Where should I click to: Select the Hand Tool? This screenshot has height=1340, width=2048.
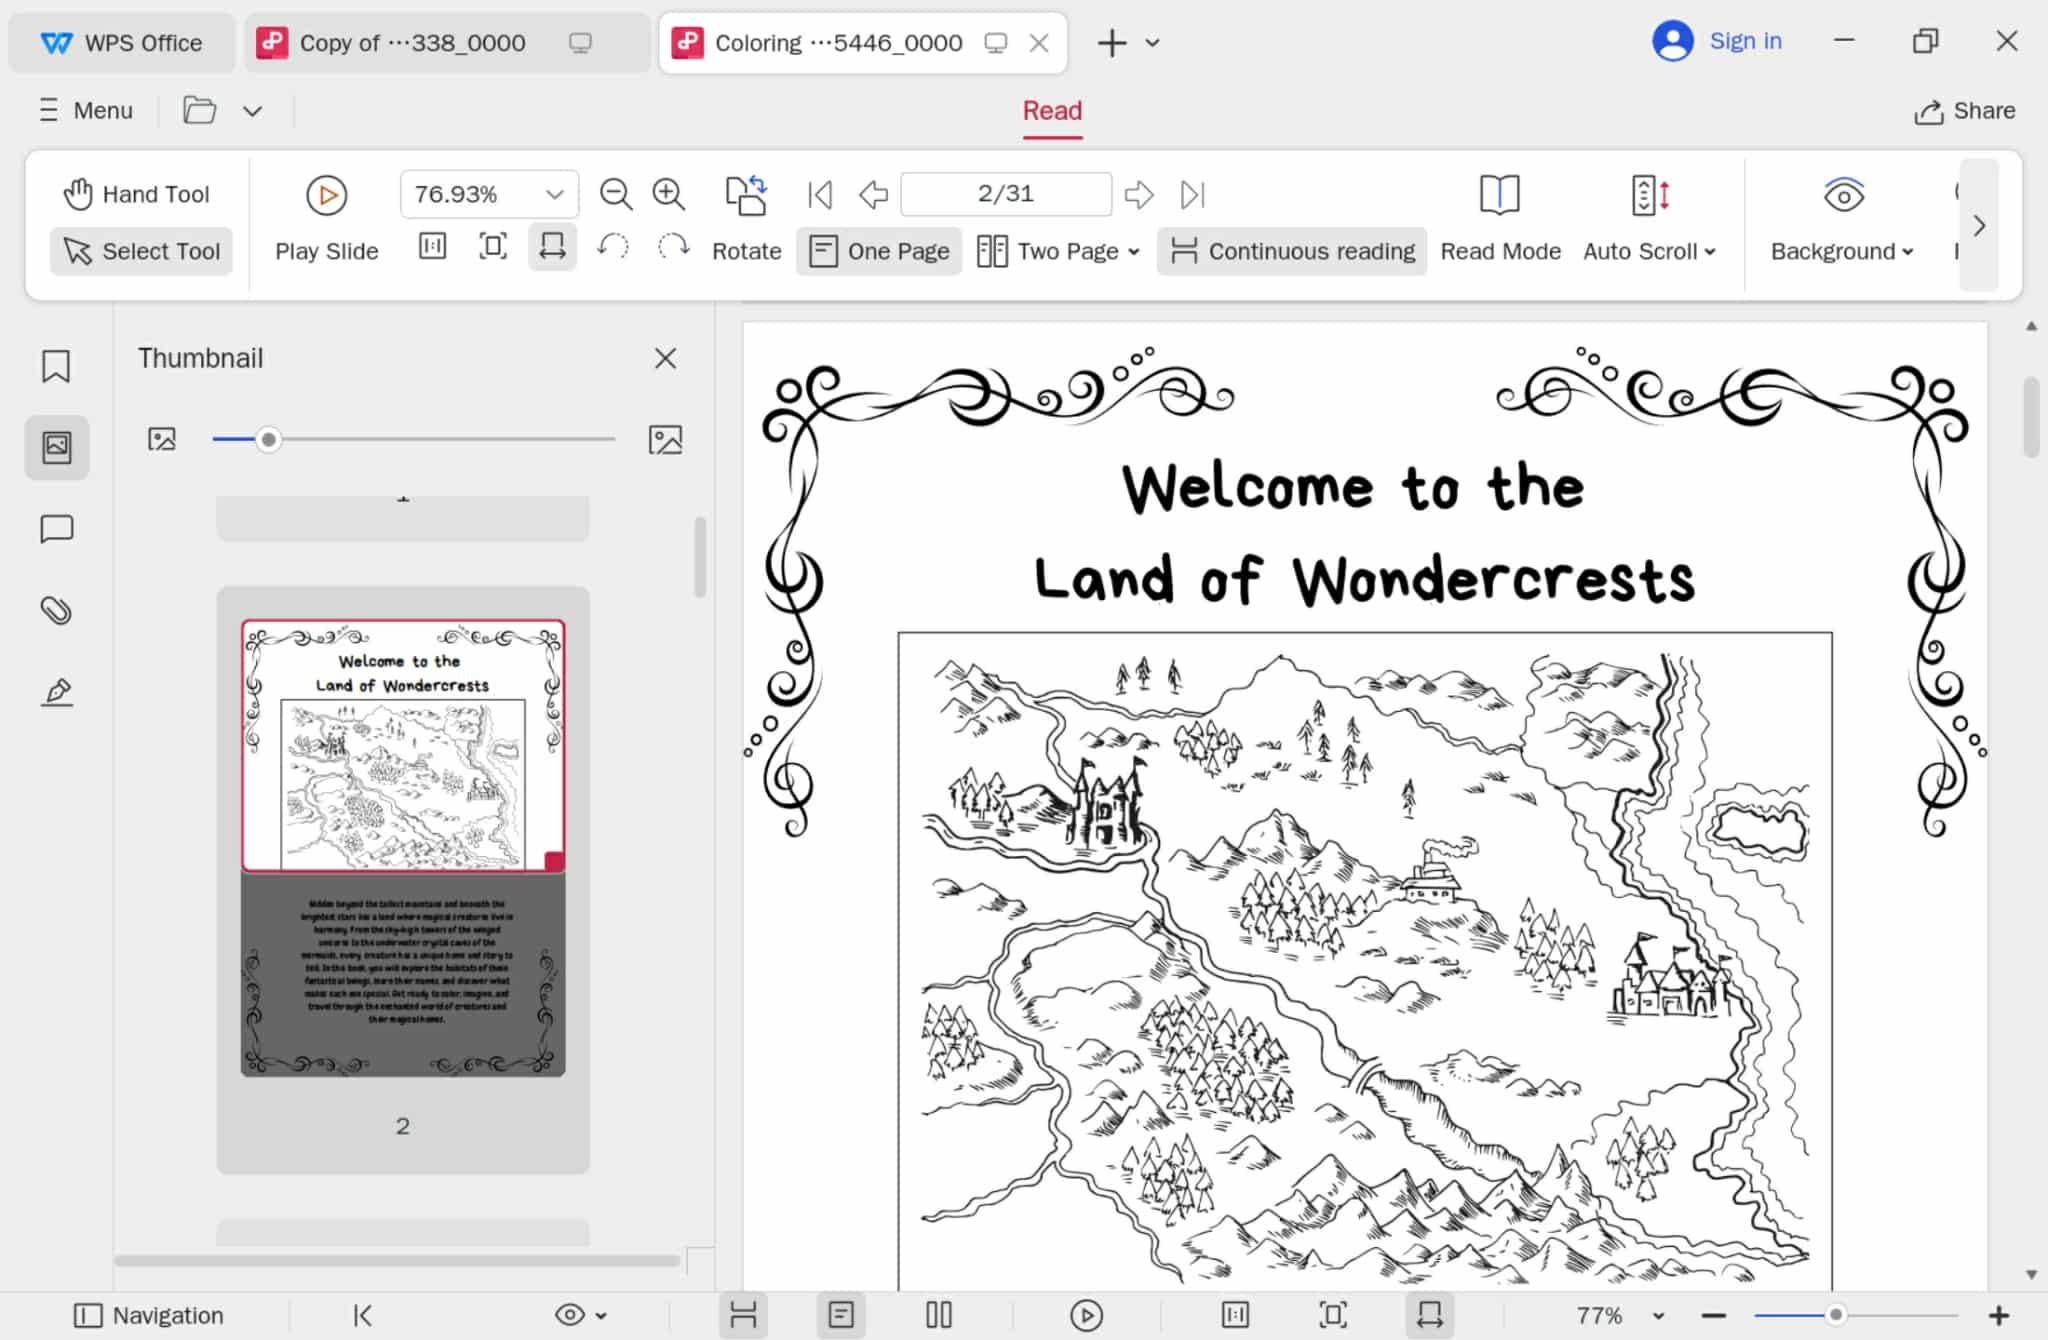tap(137, 194)
